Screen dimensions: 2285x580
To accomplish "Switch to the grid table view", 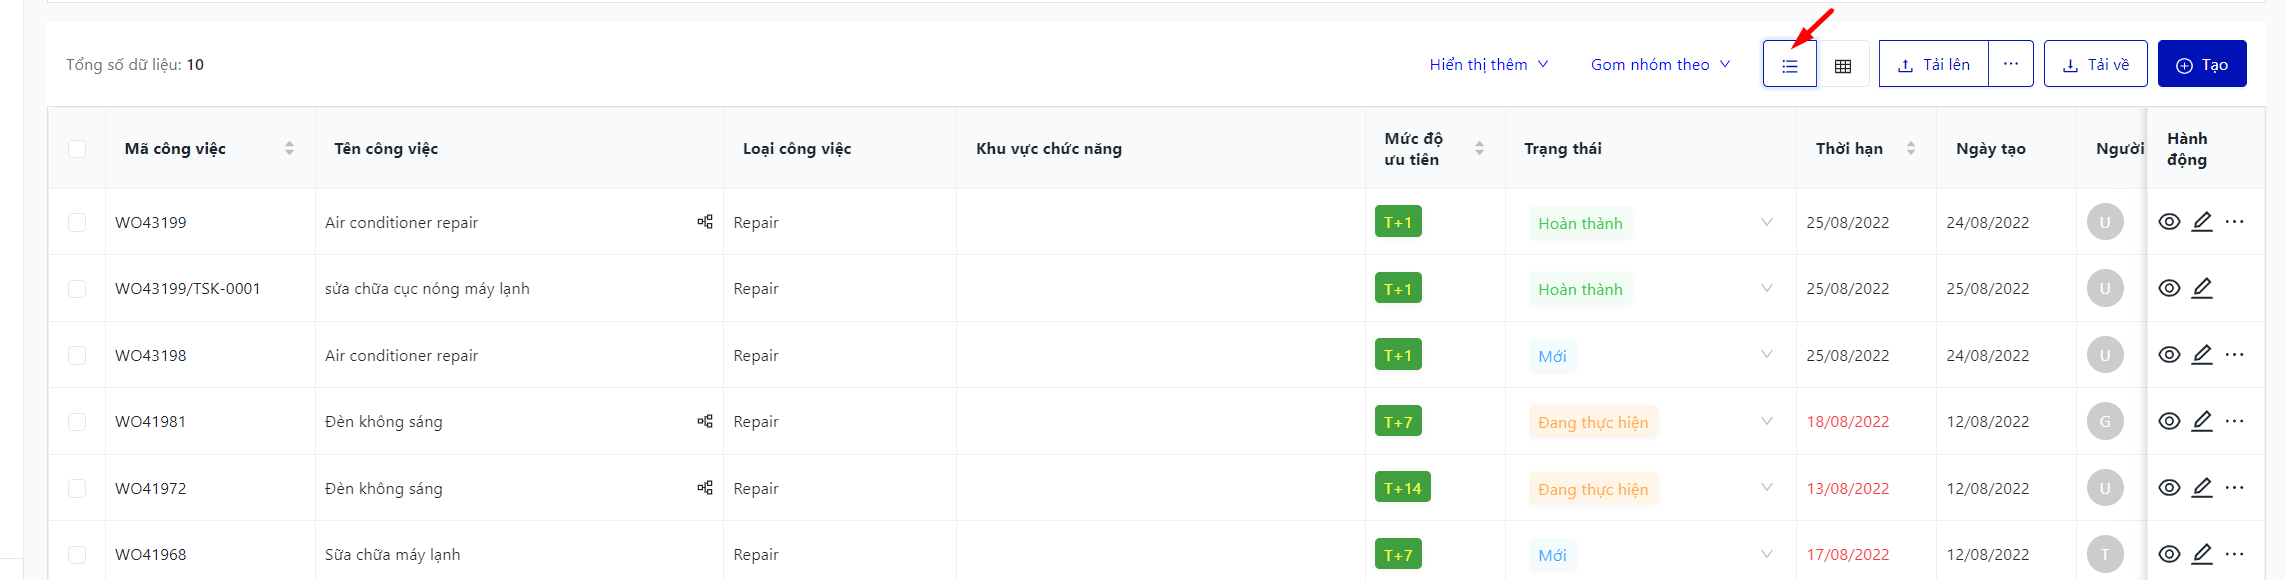I will click(1843, 65).
